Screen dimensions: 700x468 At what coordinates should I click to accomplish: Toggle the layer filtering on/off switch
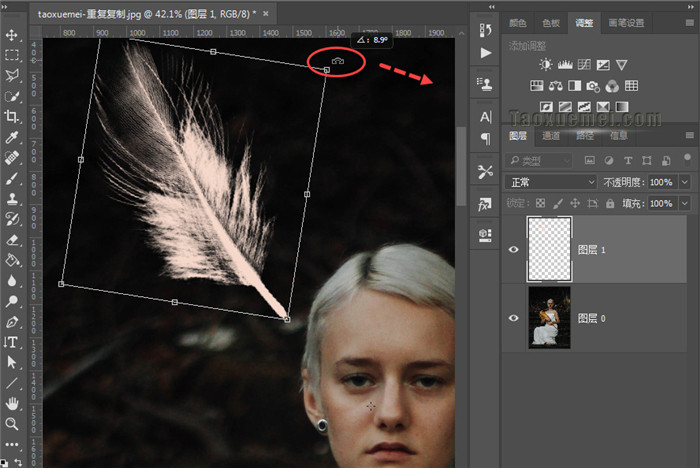pyautogui.click(x=687, y=160)
